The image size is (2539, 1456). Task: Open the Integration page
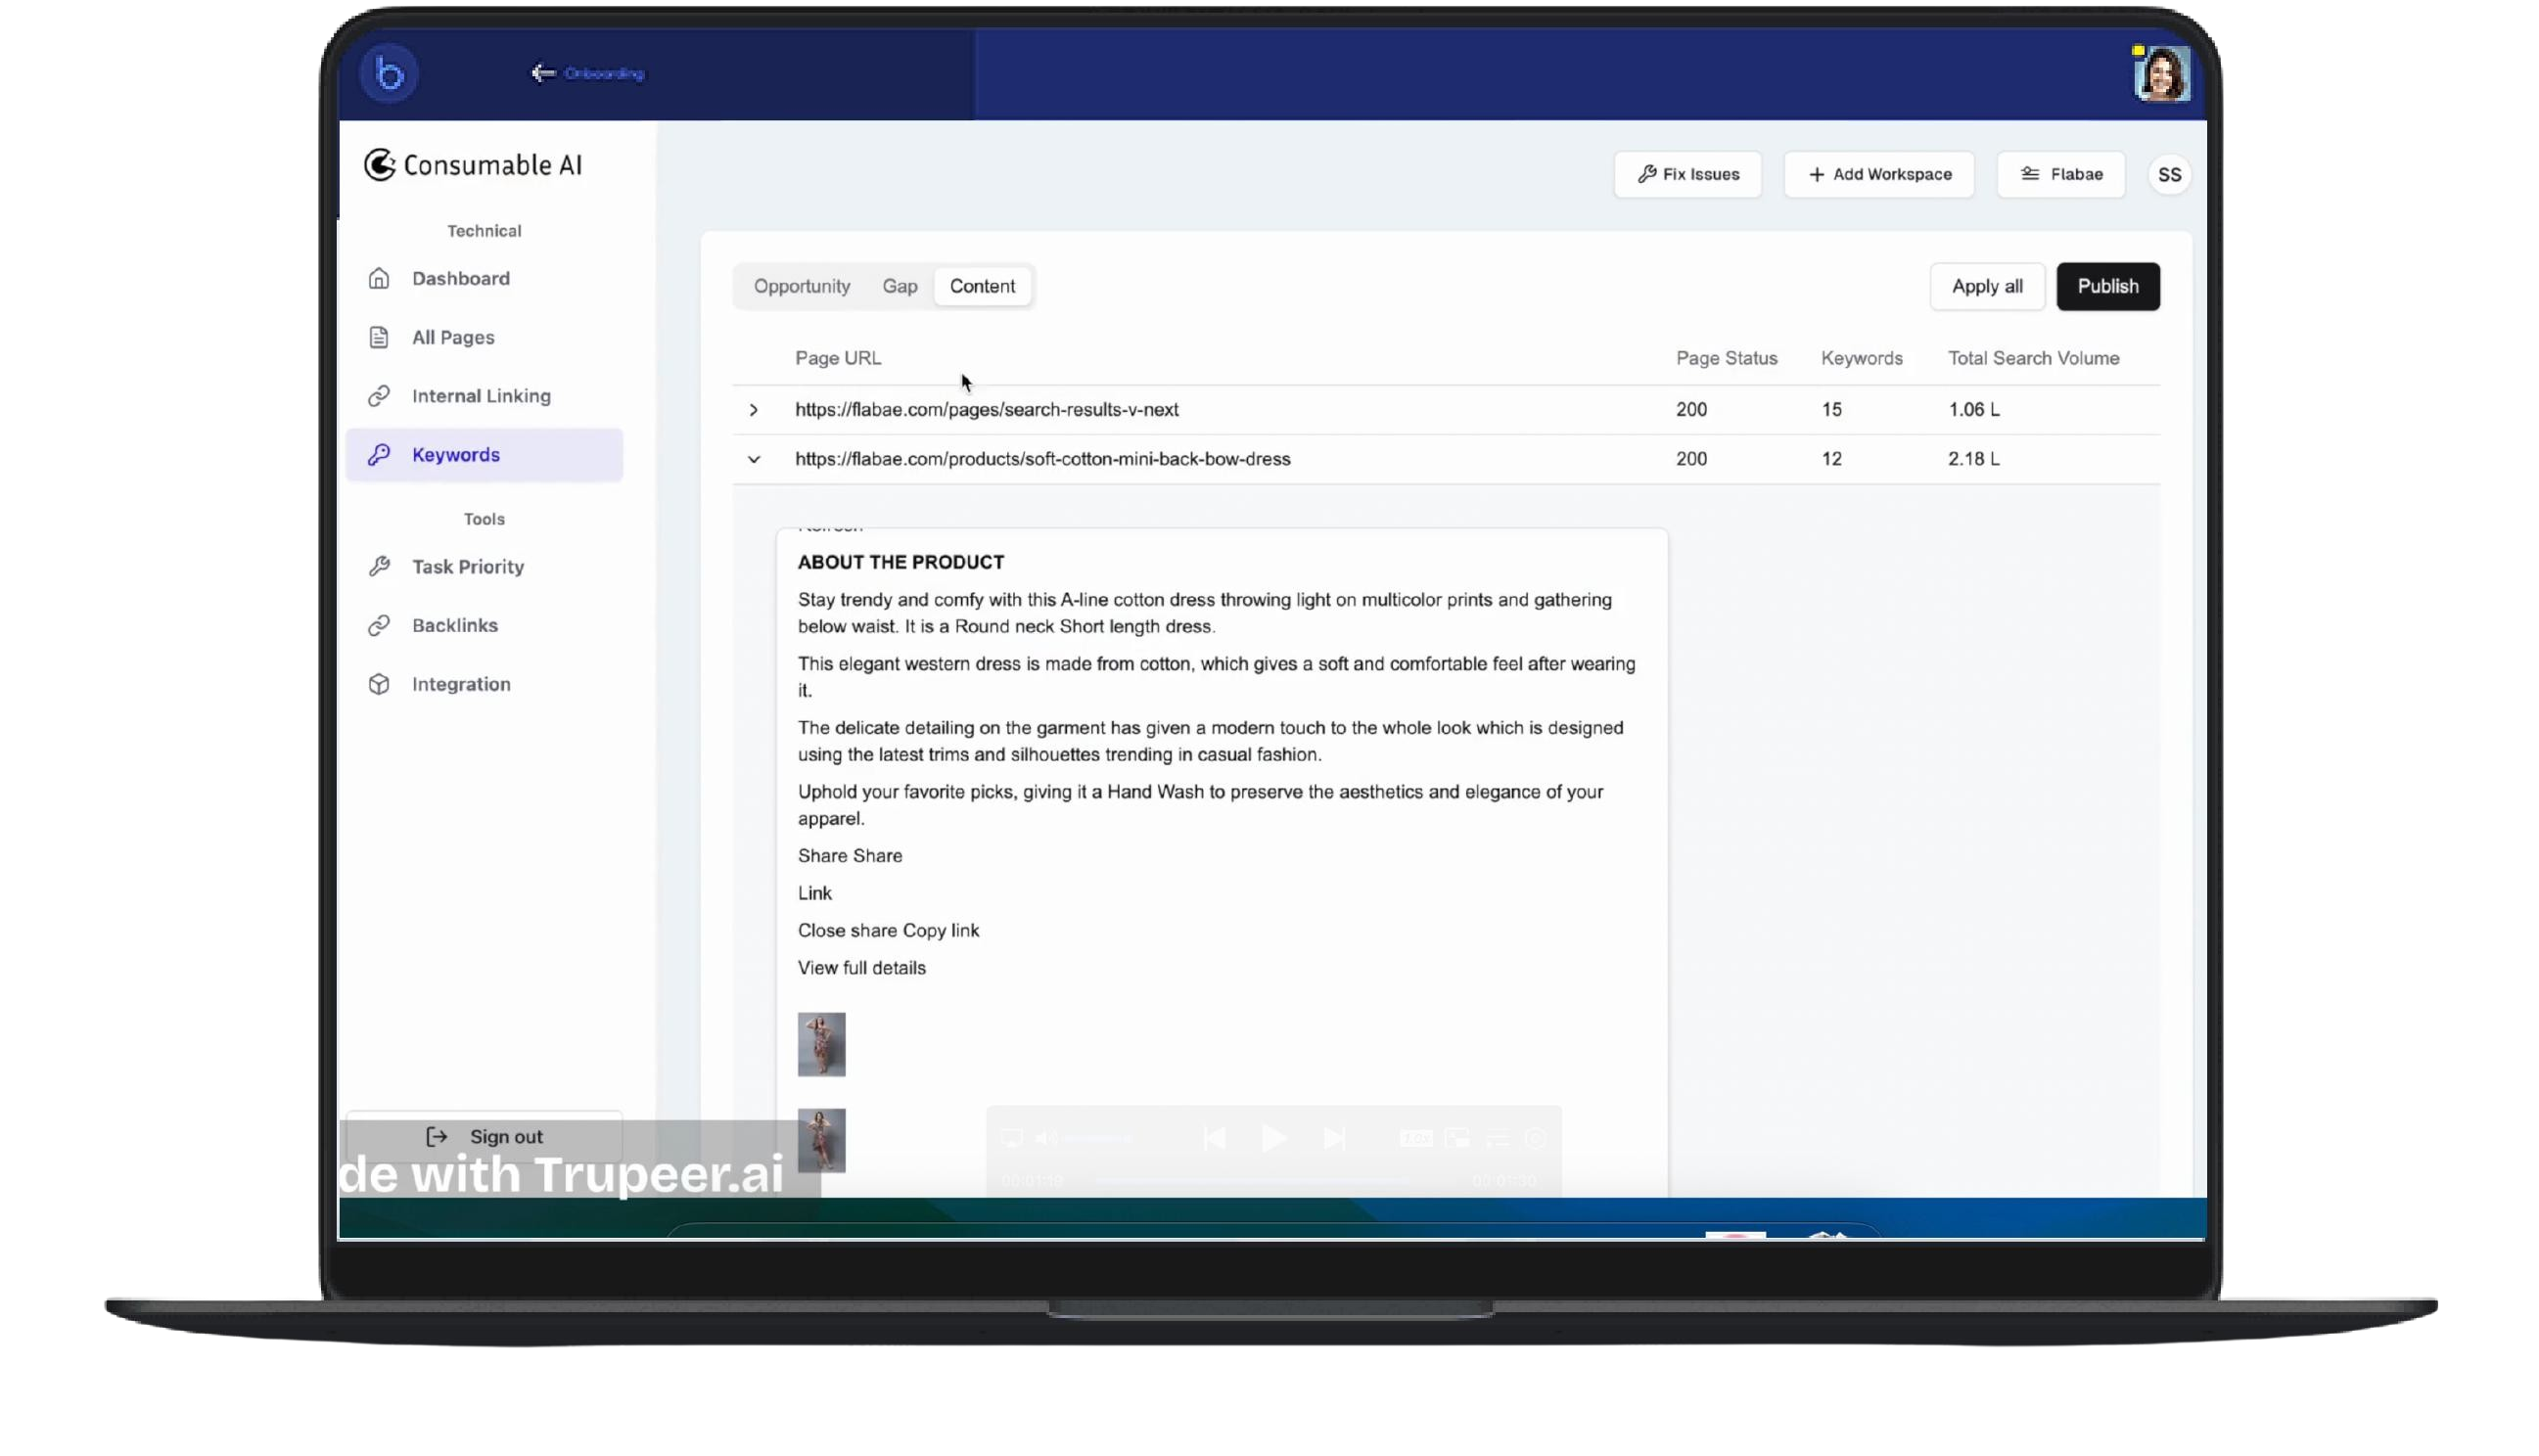(484, 684)
